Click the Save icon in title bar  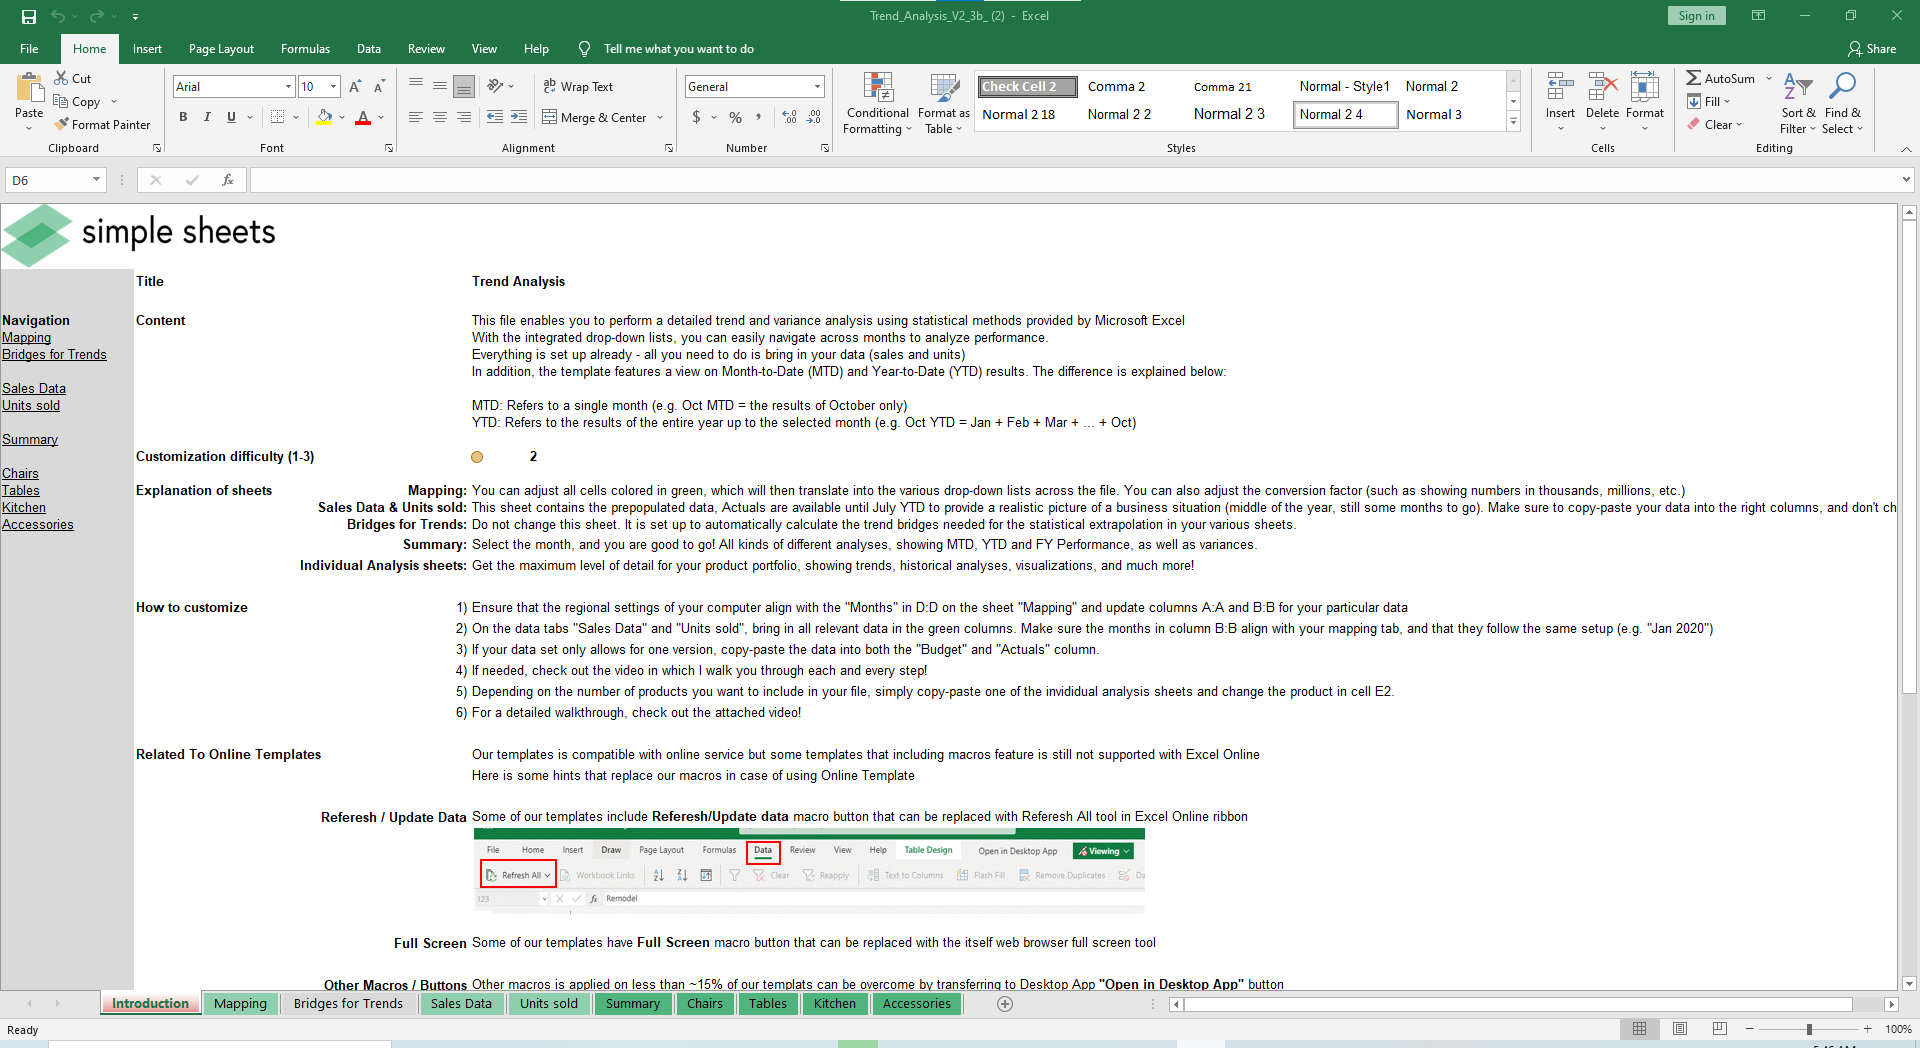(29, 16)
